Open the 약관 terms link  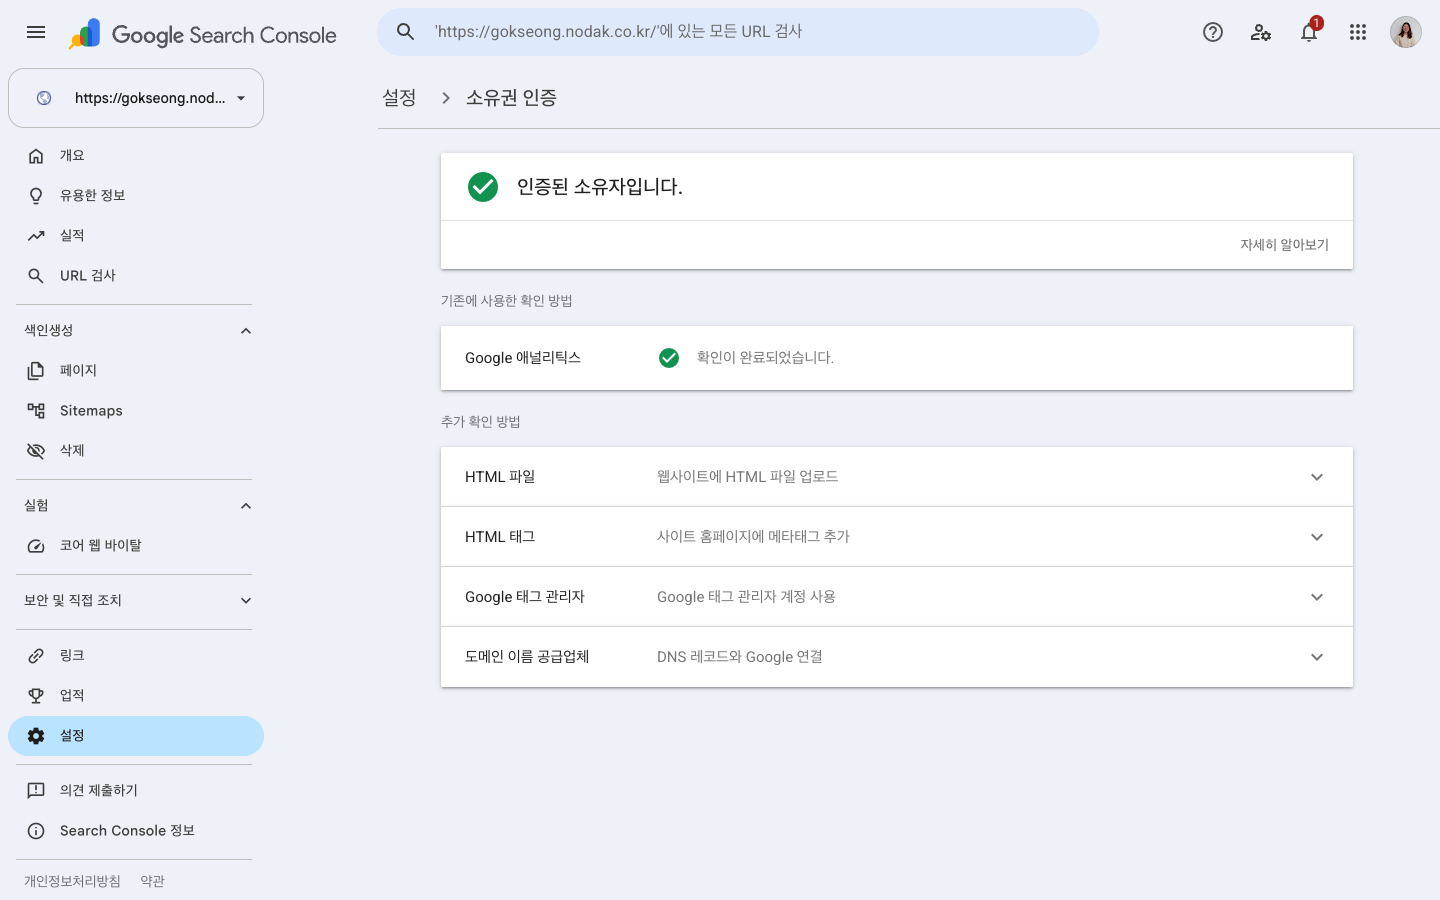coord(152,881)
